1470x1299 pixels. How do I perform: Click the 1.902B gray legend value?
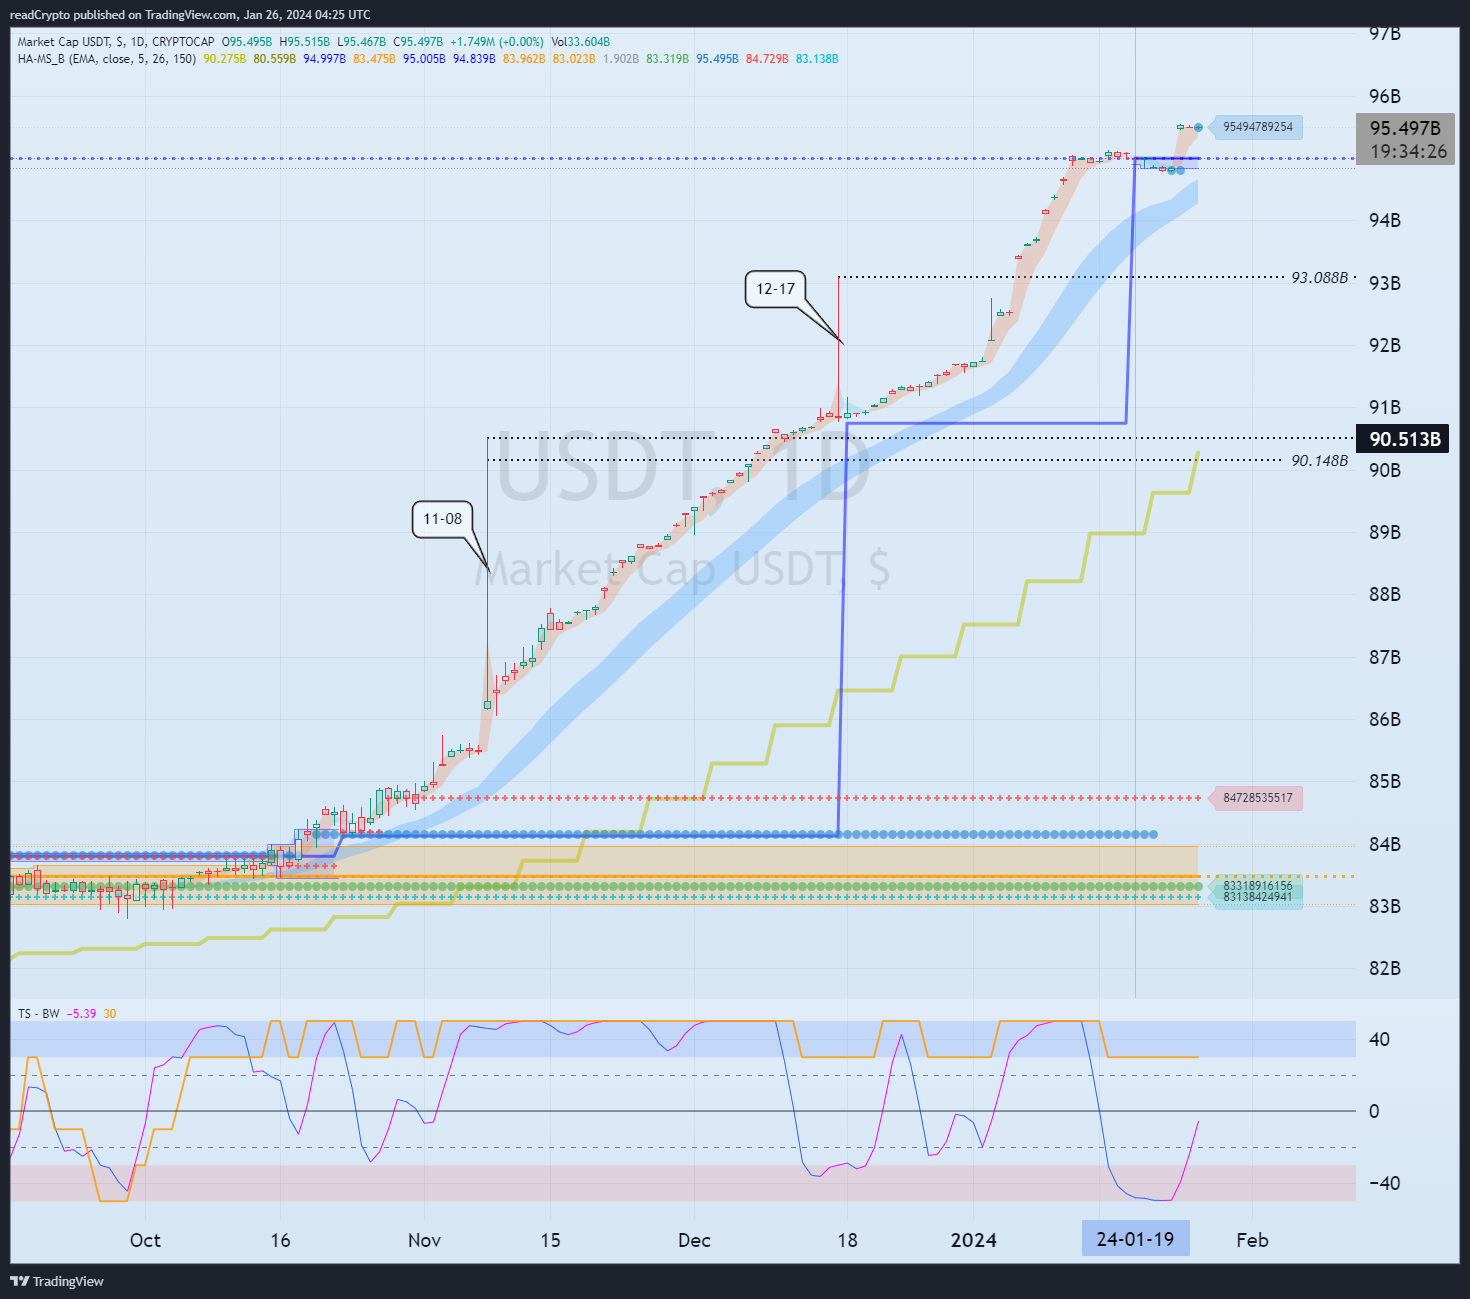tap(620, 59)
